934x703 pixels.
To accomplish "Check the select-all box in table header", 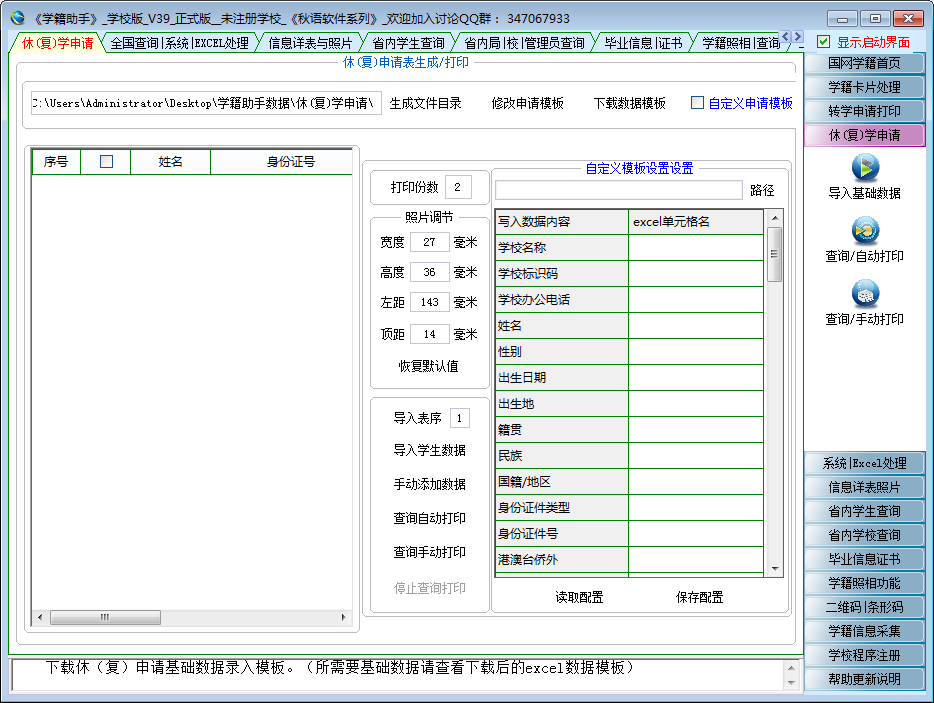I will click(106, 161).
